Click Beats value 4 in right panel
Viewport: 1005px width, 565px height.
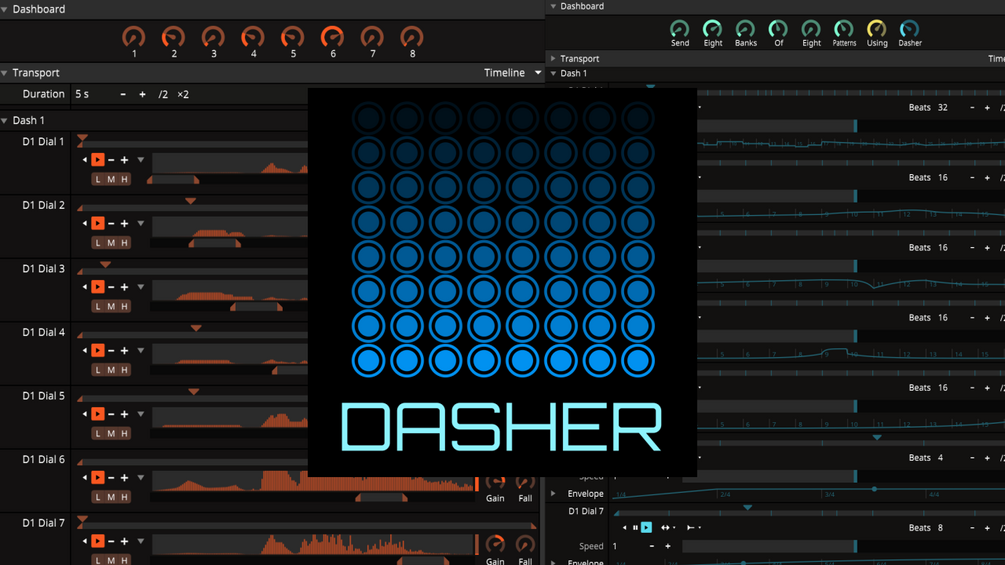pos(940,458)
